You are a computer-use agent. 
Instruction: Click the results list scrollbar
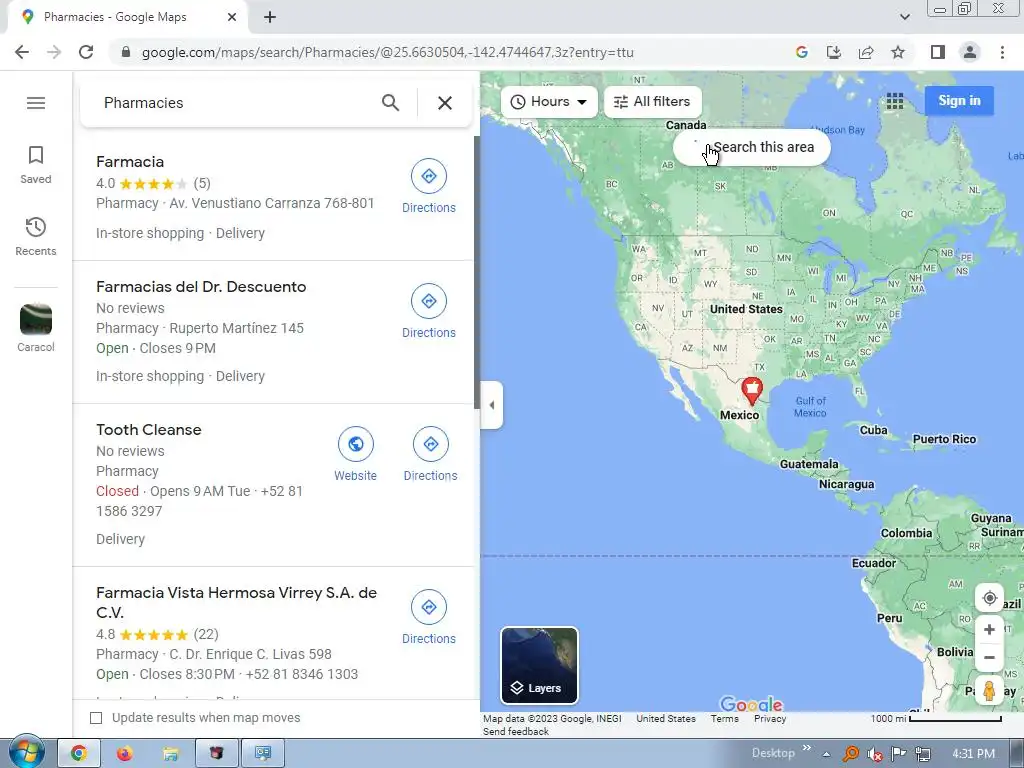coord(477,271)
